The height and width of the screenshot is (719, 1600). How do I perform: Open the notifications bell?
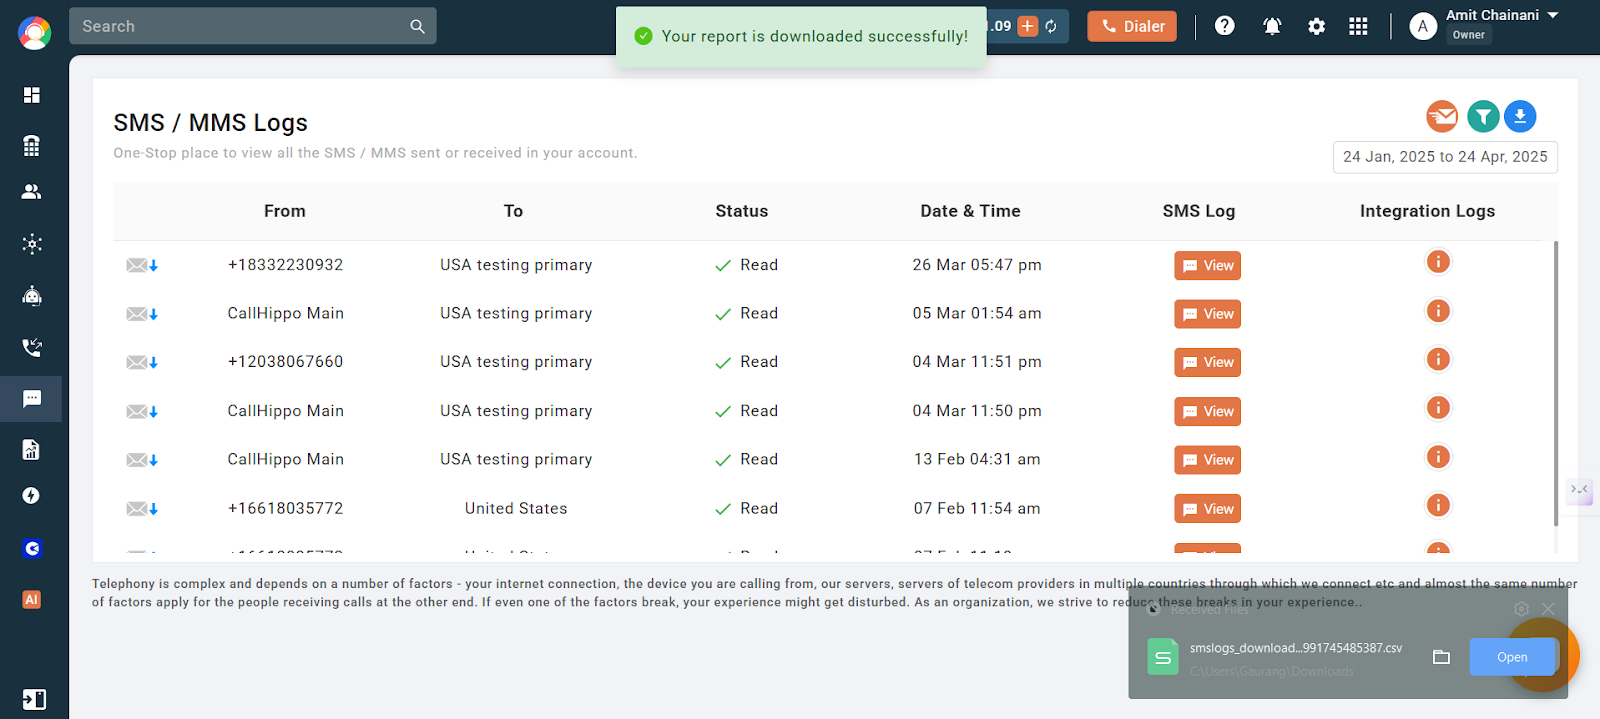click(1272, 26)
